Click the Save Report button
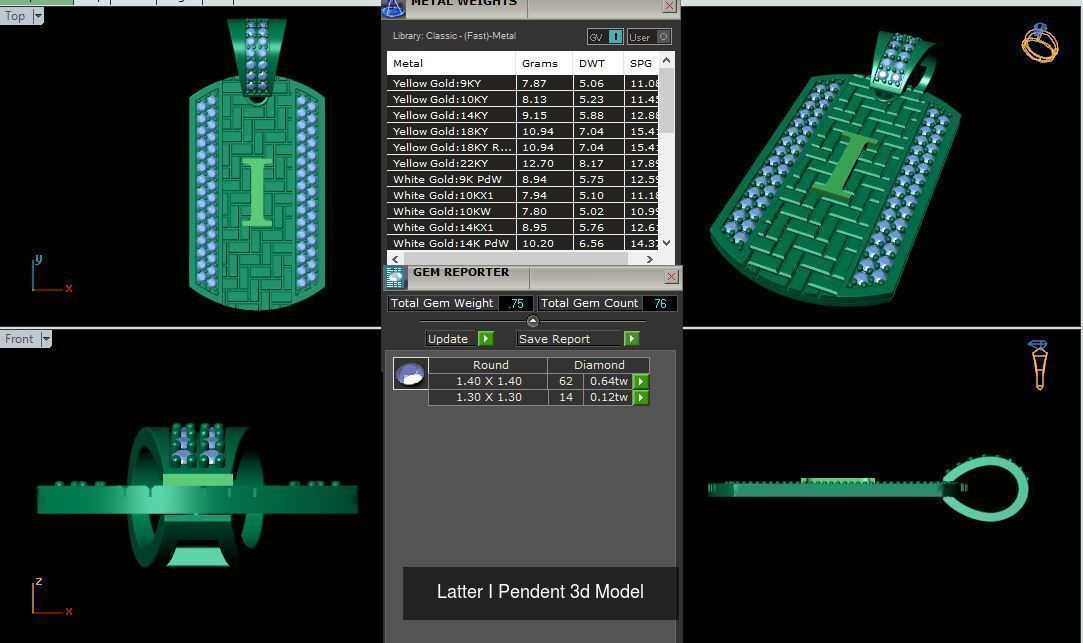This screenshot has height=643, width=1083. pos(570,338)
